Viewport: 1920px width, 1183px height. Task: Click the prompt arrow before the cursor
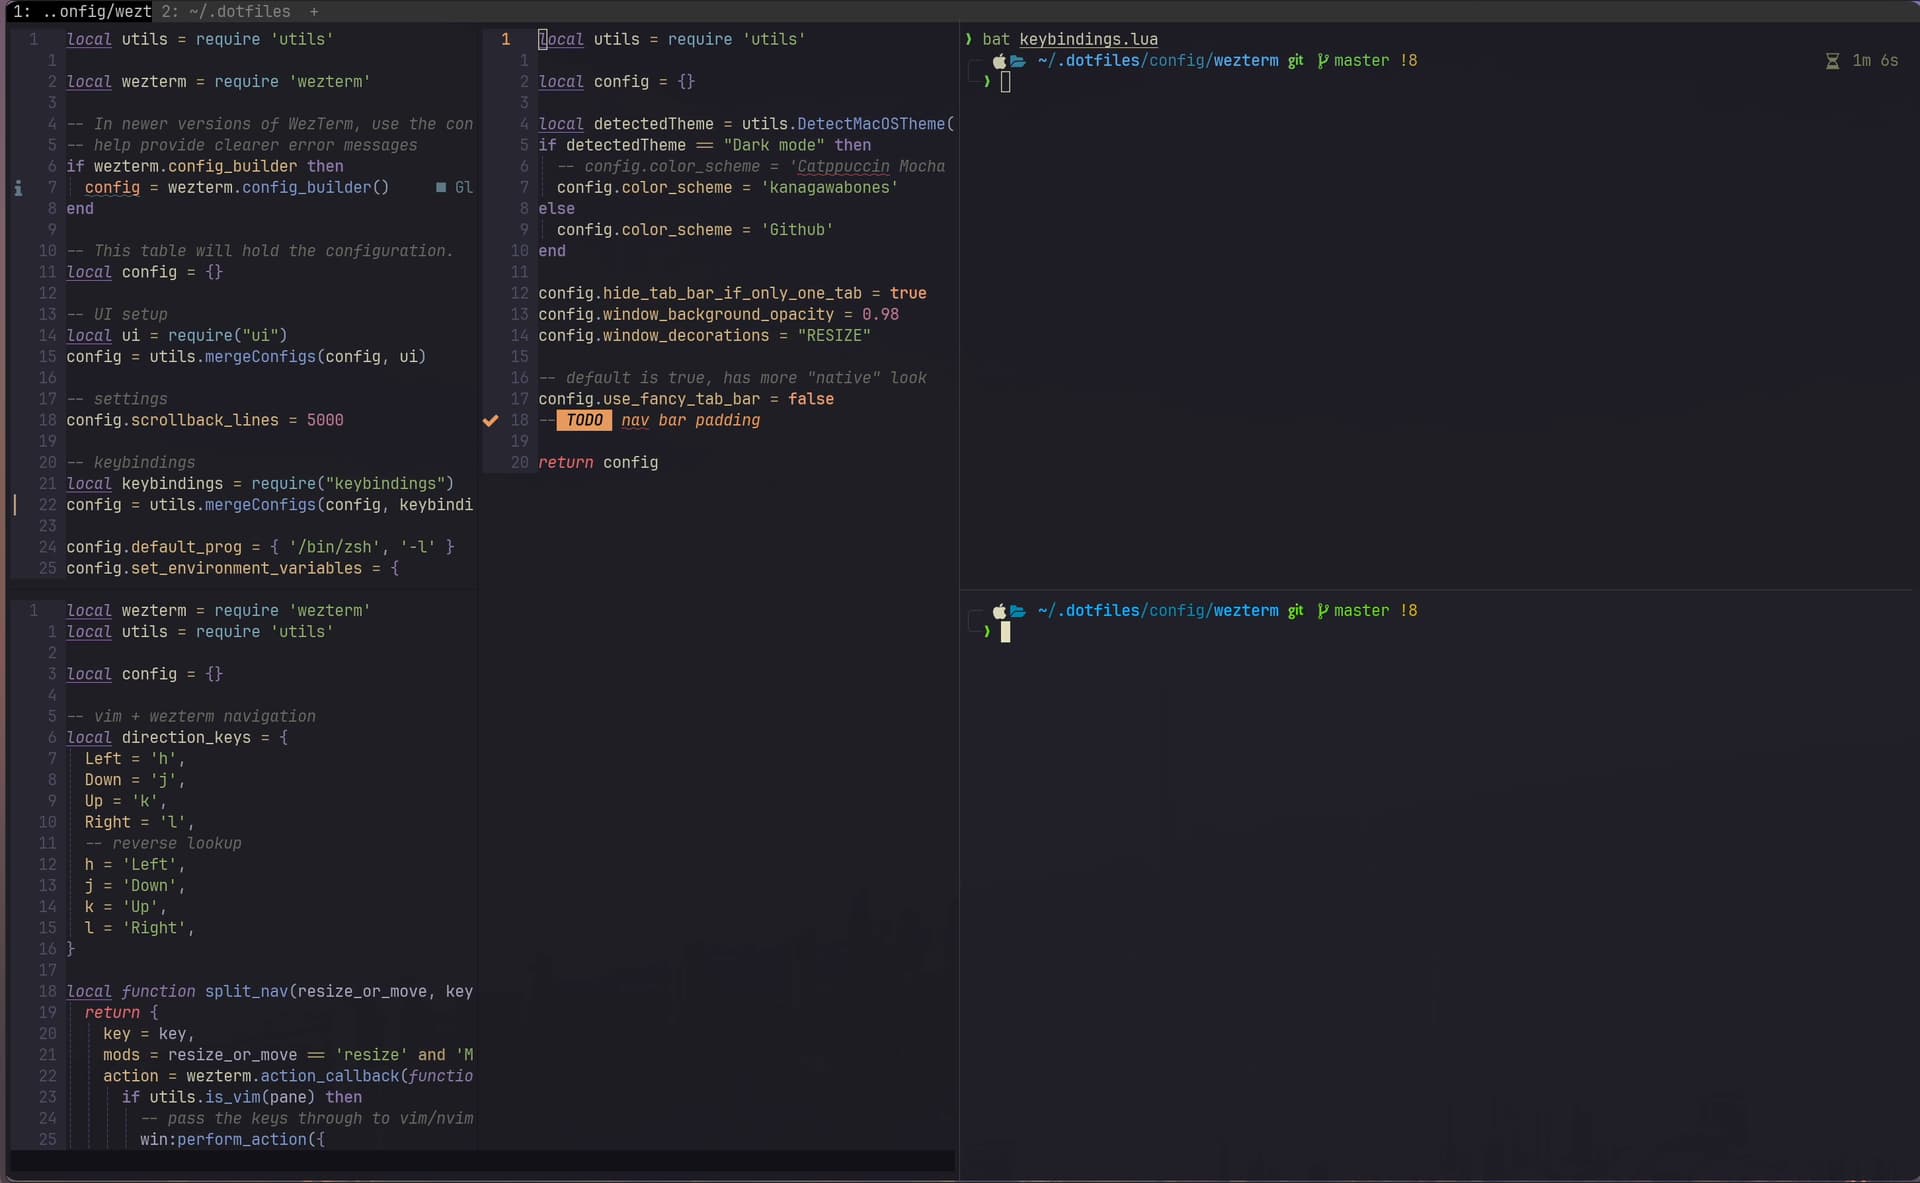tap(989, 82)
